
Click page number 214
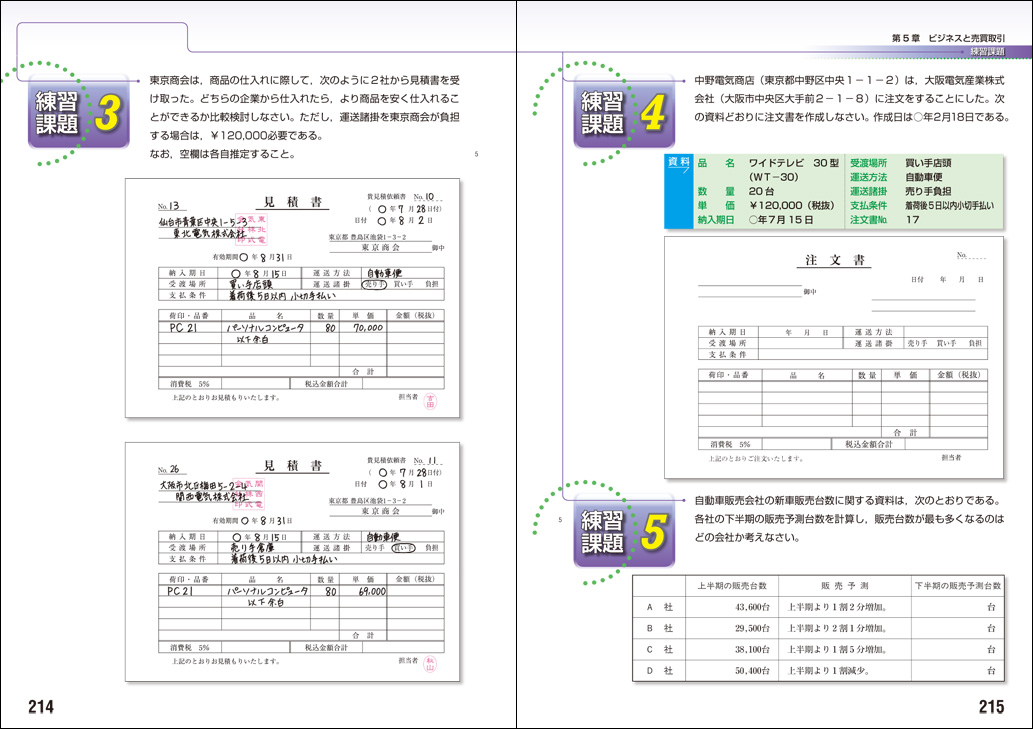click(41, 707)
